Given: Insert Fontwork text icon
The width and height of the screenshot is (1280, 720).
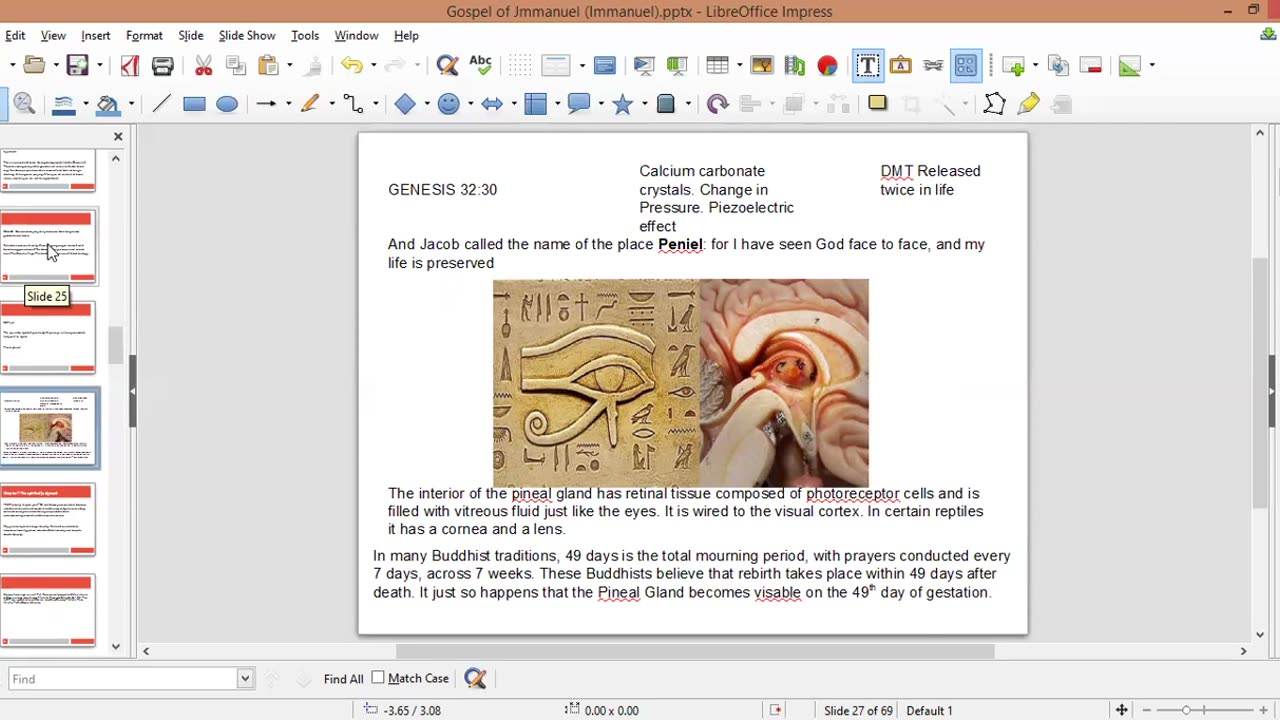Looking at the screenshot, I should [x=900, y=66].
